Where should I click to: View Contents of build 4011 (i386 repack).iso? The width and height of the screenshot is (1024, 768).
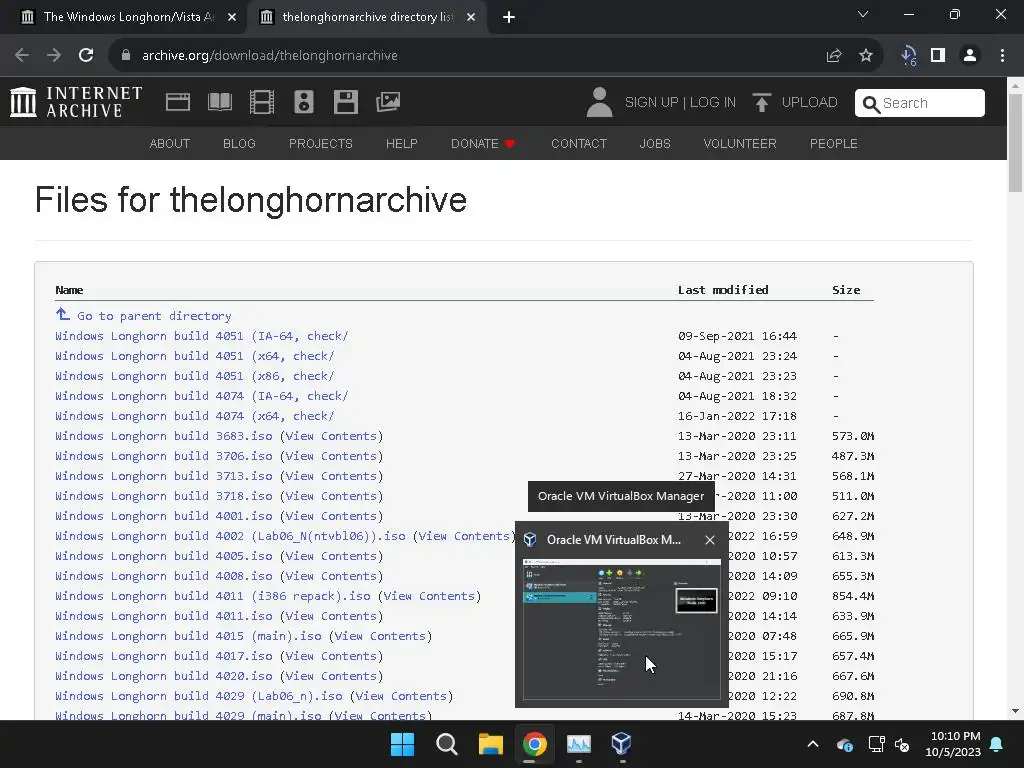[429, 596]
